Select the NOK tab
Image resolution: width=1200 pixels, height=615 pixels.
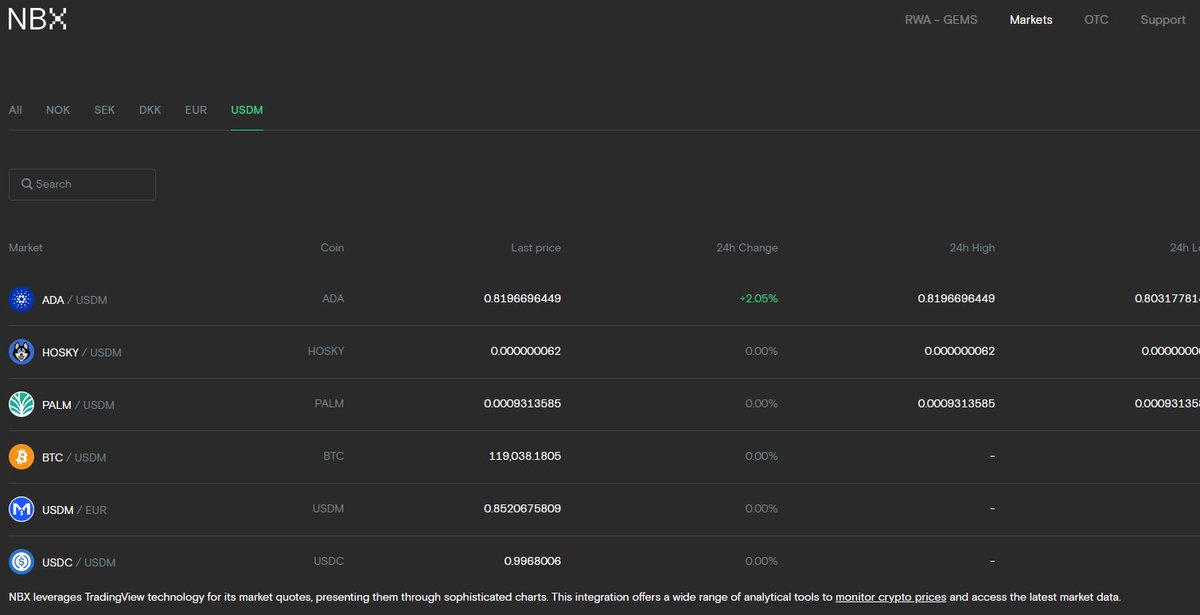(x=58, y=110)
